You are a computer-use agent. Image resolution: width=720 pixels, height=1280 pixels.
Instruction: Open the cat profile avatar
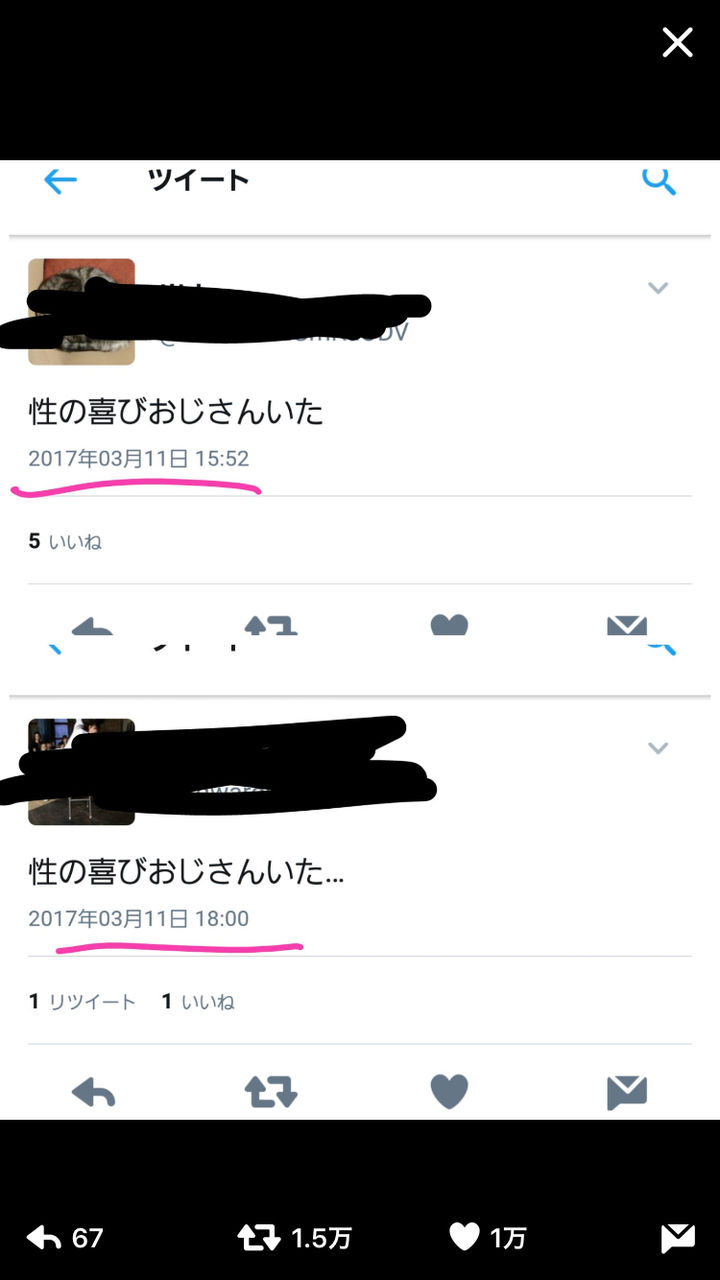point(81,311)
